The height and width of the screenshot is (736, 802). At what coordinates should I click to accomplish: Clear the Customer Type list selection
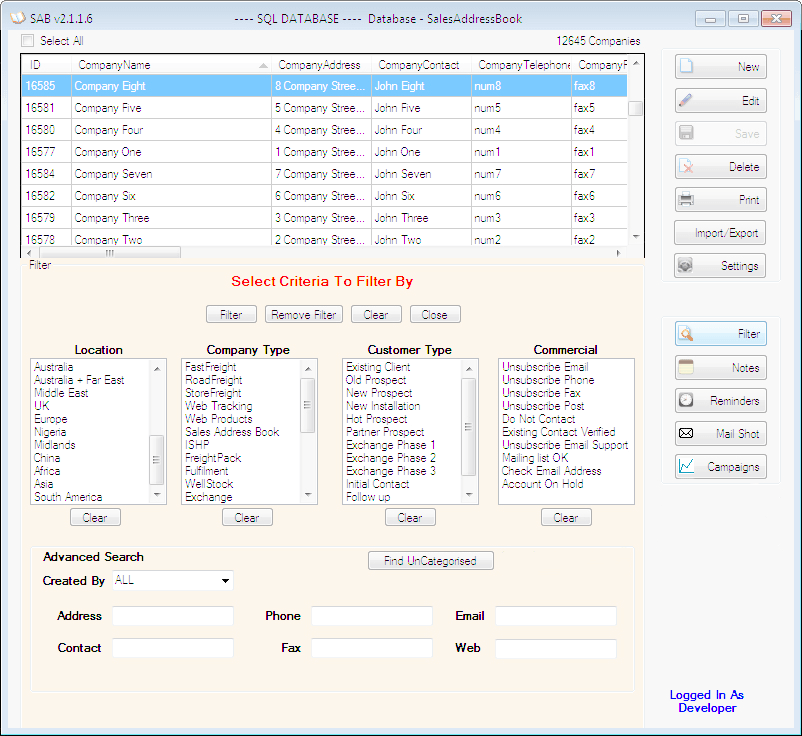coord(410,517)
